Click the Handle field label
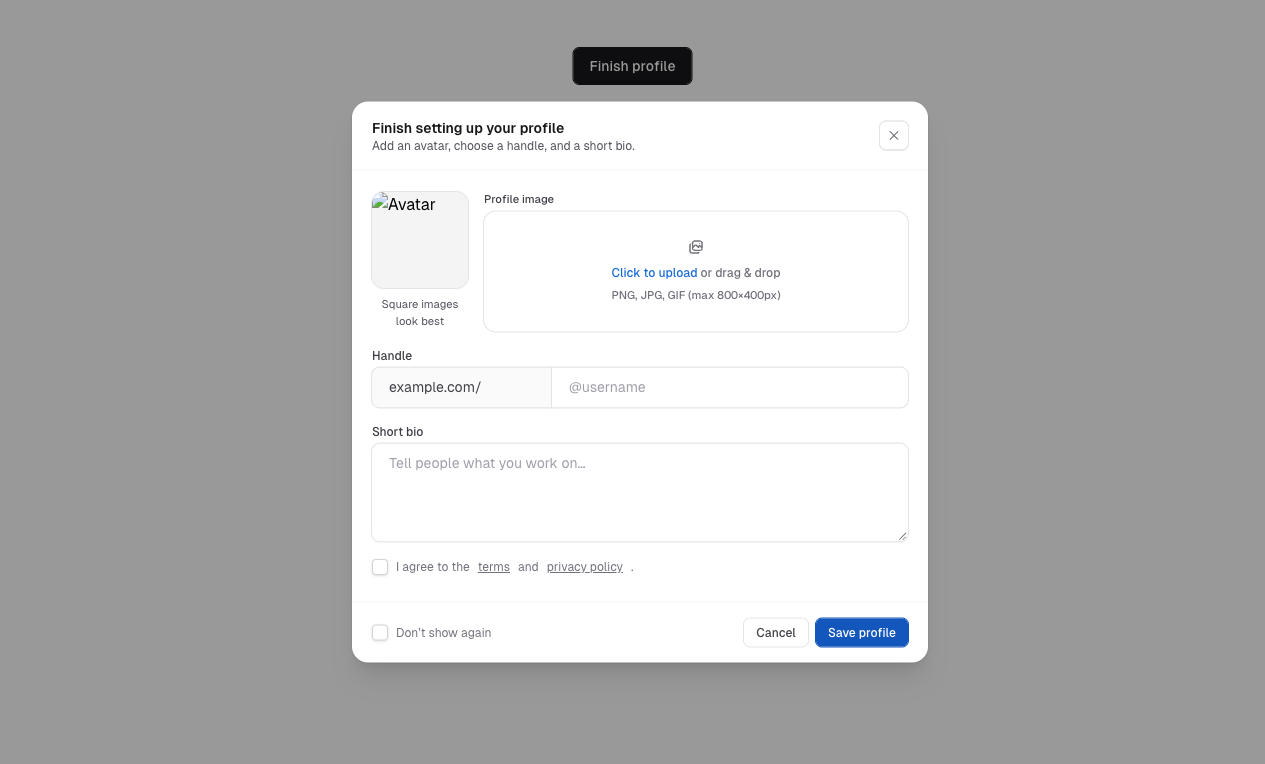This screenshot has width=1265, height=764. click(391, 355)
